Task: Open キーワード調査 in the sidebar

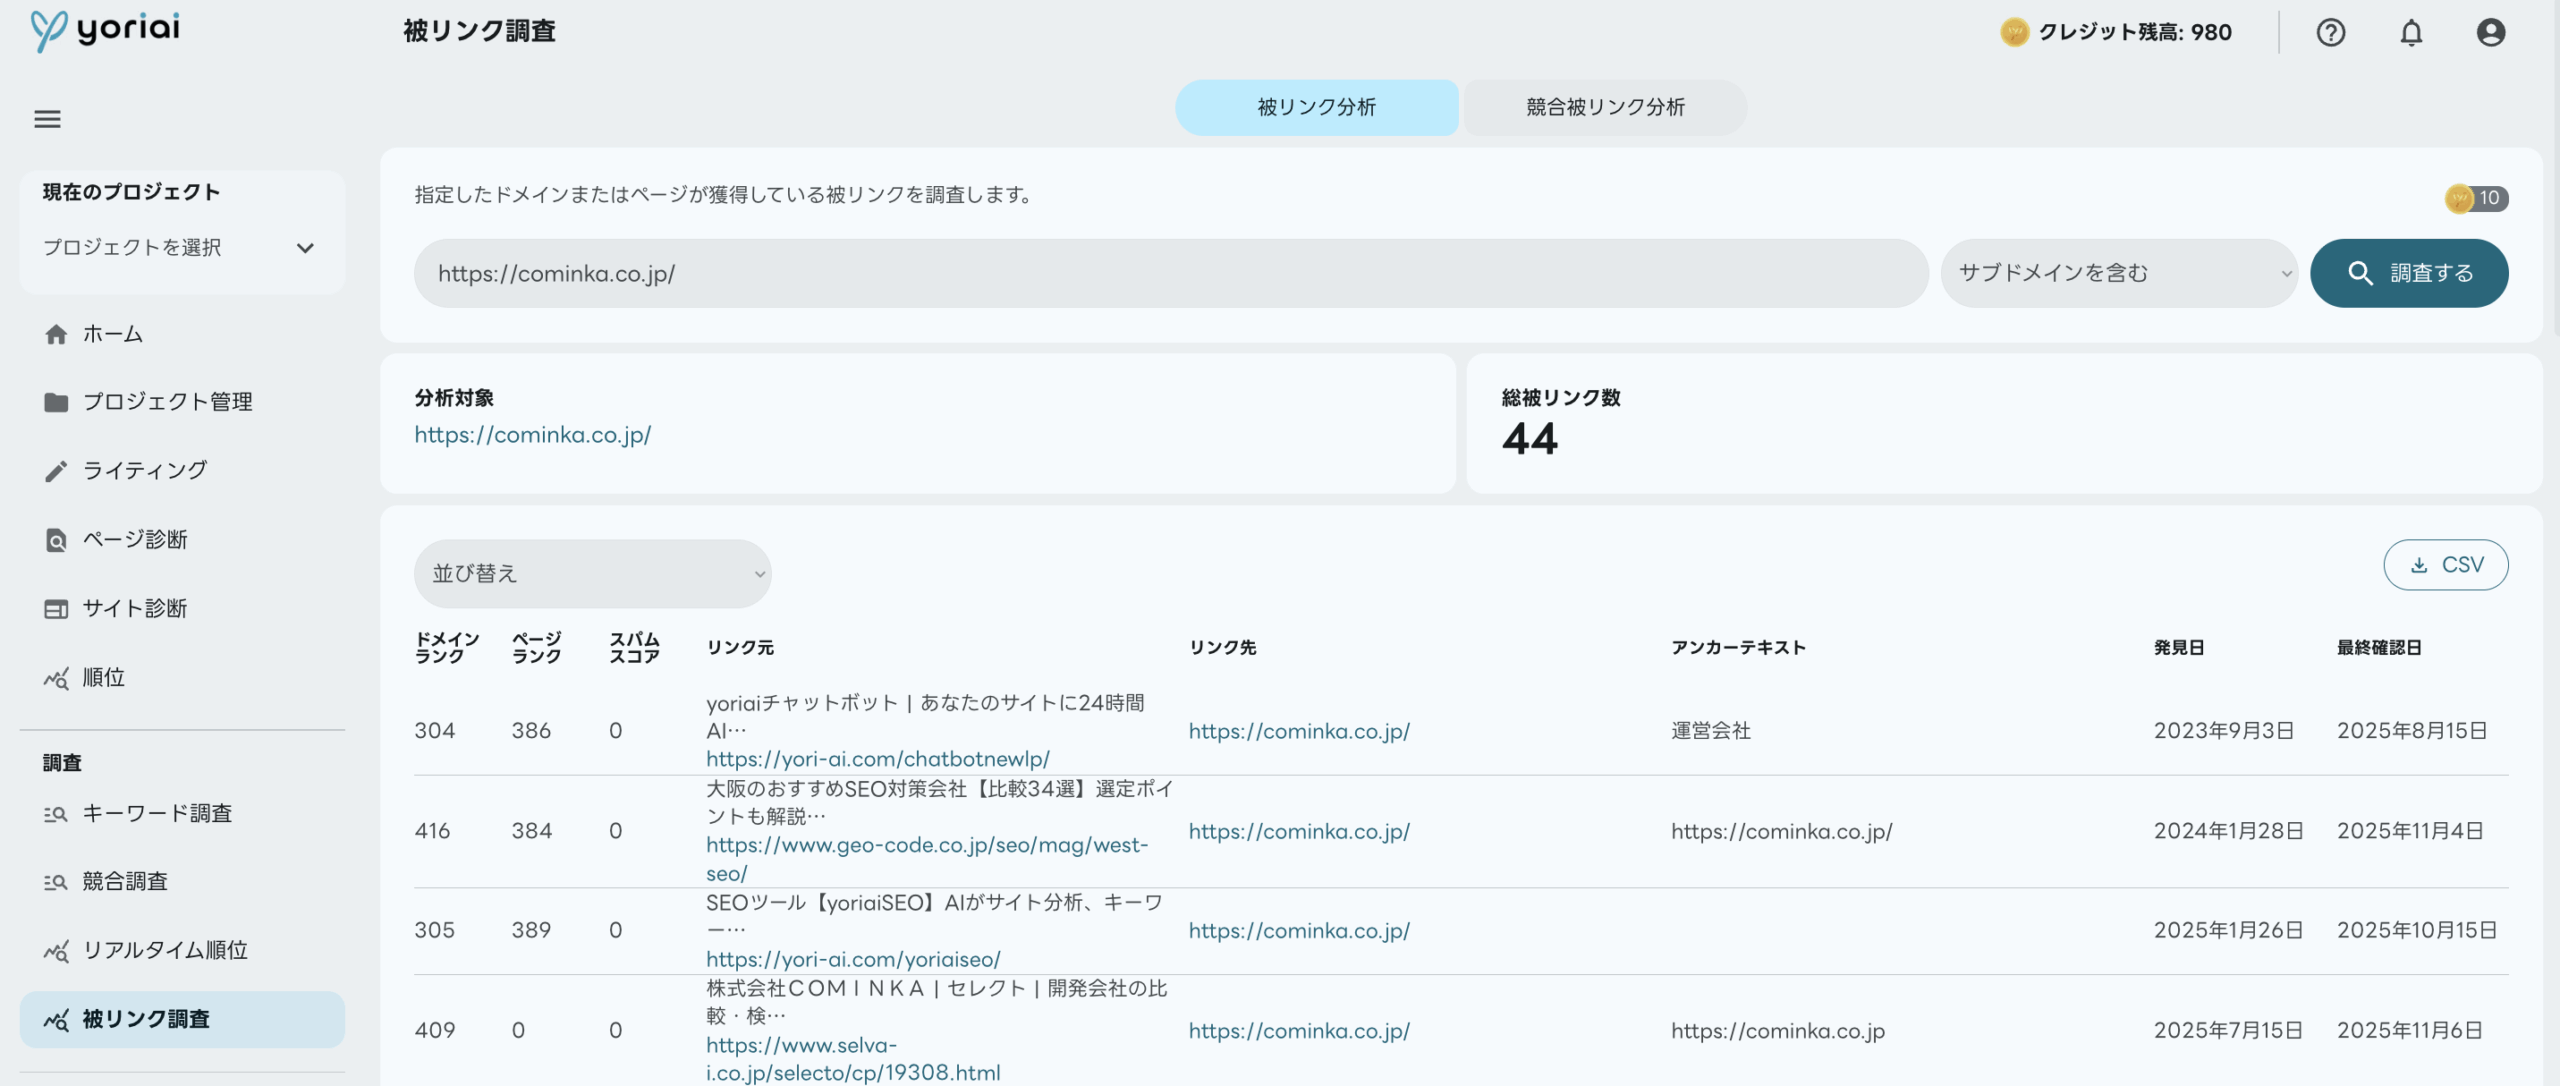Action: pyautogui.click(x=157, y=814)
